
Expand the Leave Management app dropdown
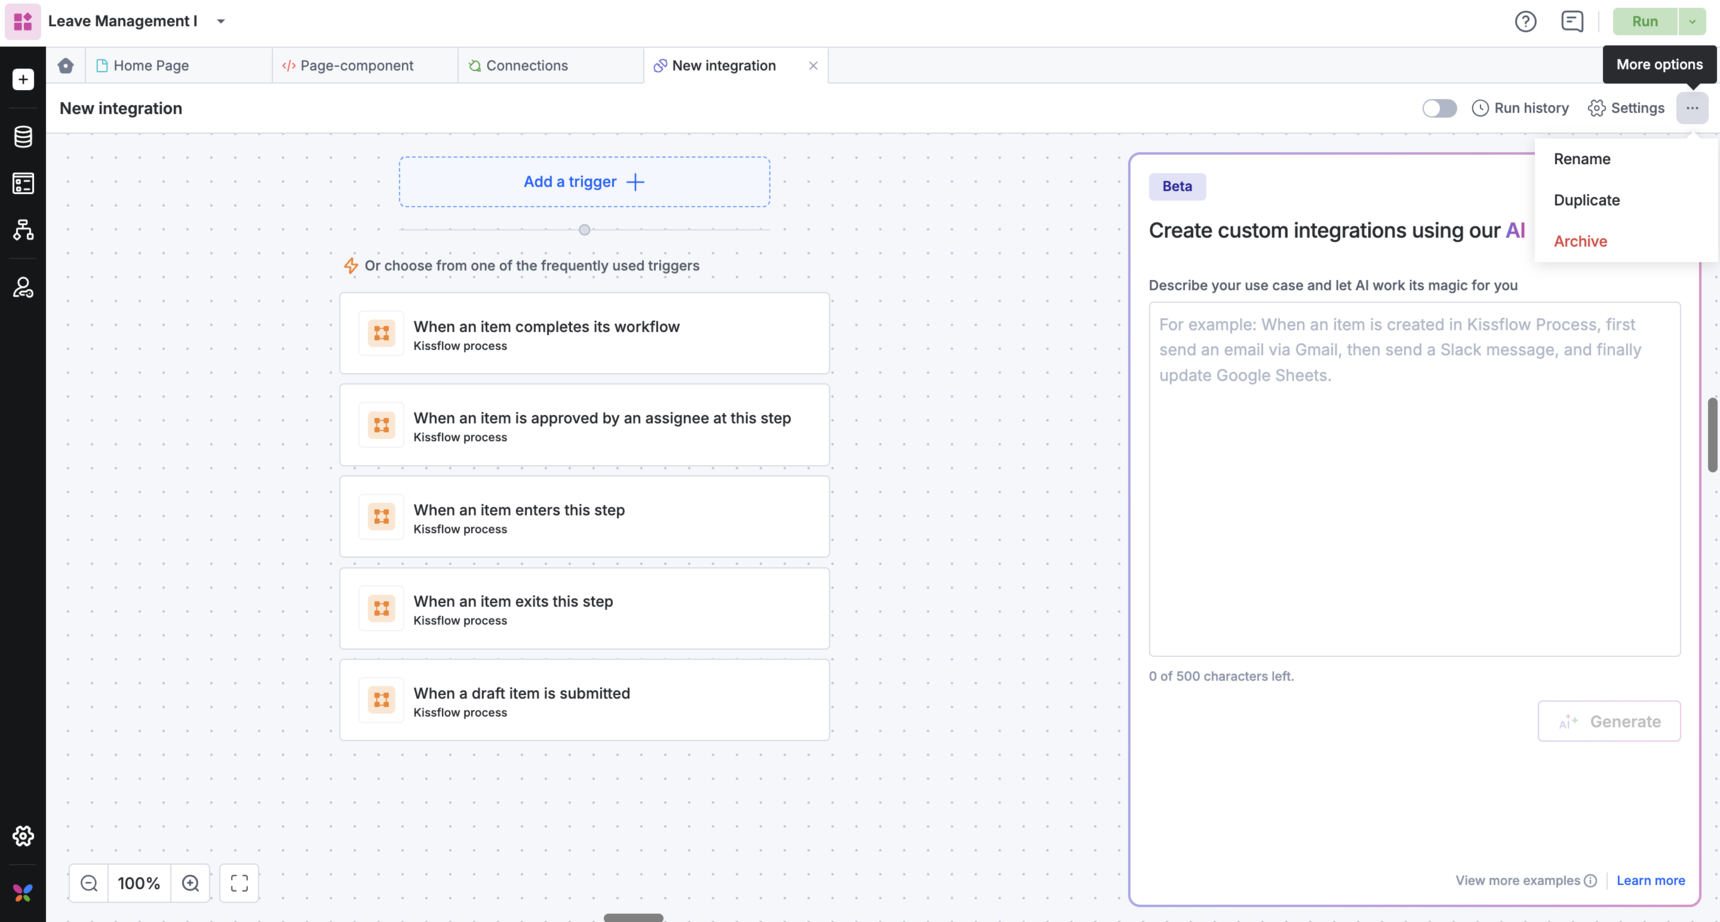221,21
